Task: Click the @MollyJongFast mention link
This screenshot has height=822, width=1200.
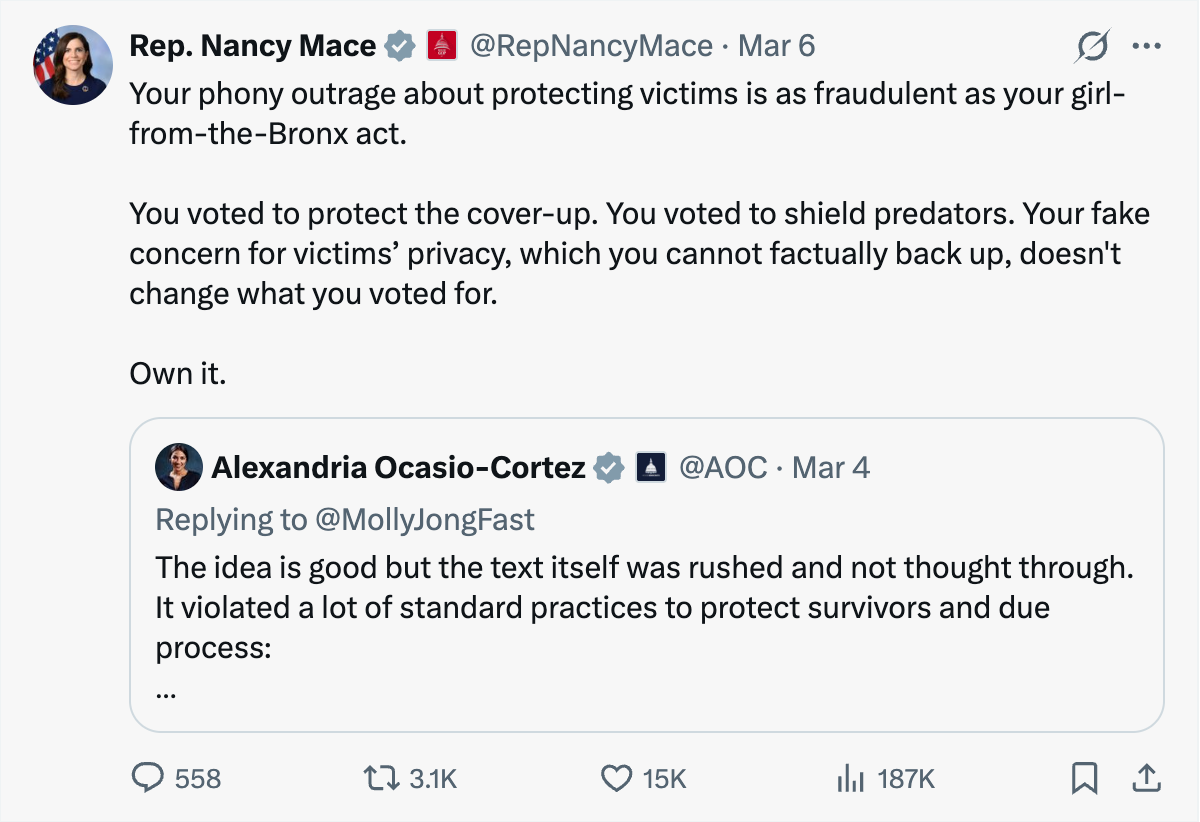Action: coord(425,519)
